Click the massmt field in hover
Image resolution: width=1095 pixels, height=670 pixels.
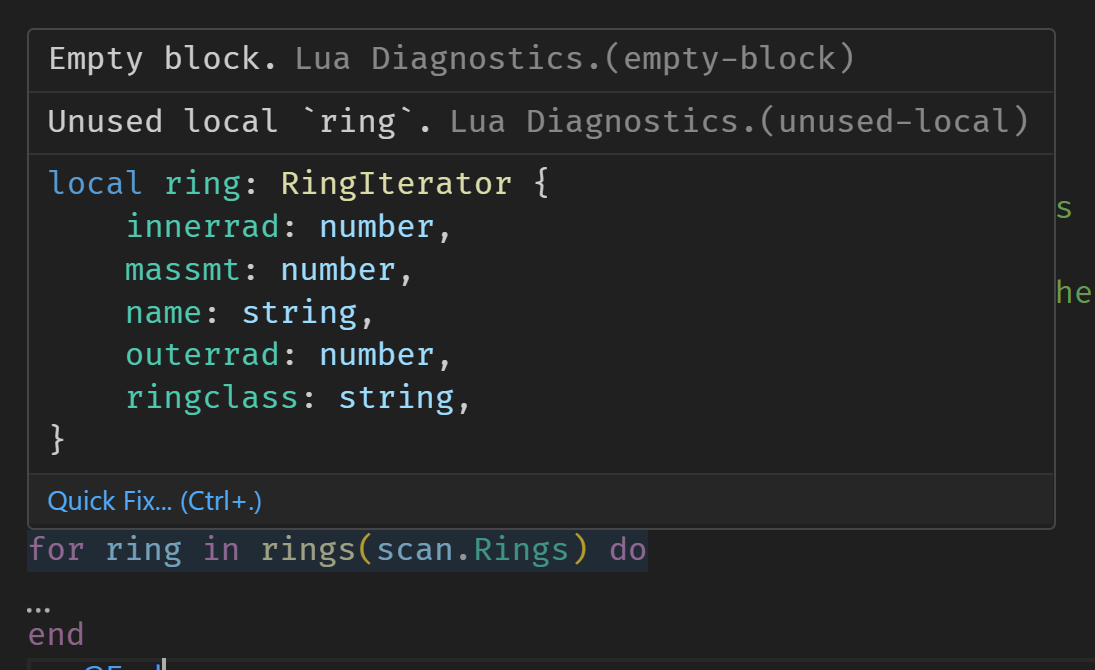(x=182, y=270)
